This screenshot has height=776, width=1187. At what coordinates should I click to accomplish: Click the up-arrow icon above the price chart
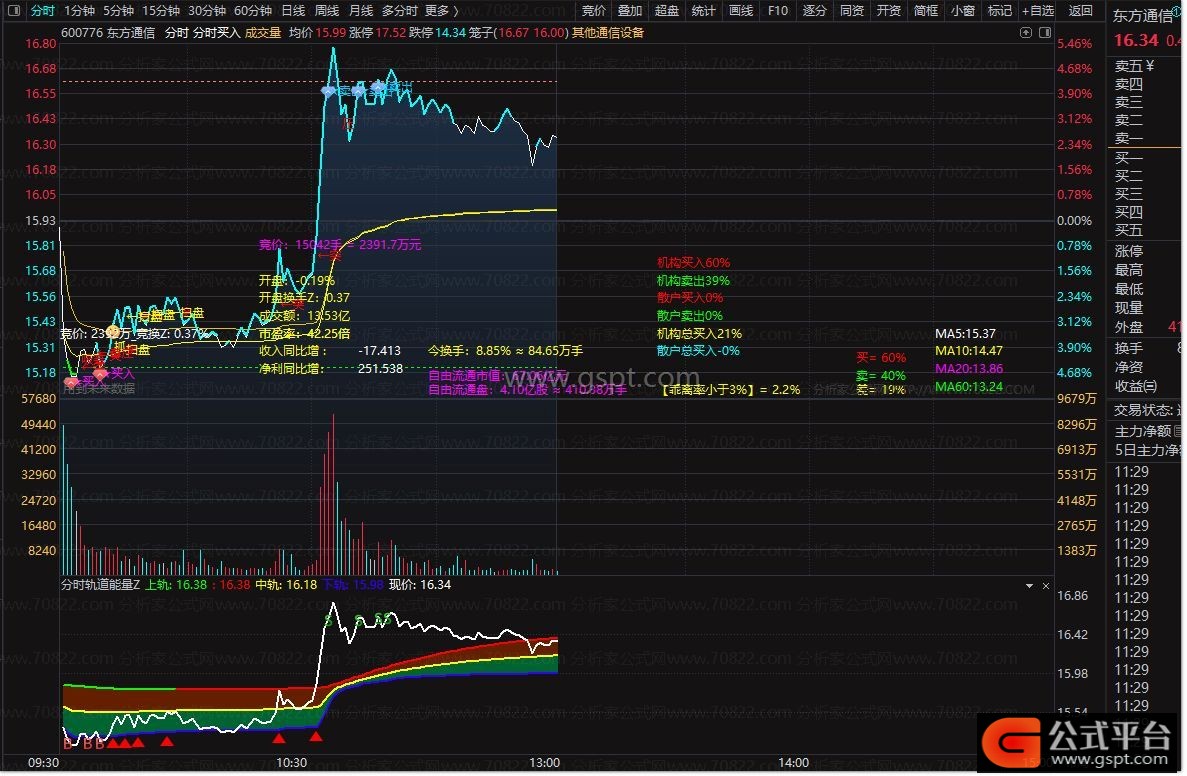pos(1026,32)
